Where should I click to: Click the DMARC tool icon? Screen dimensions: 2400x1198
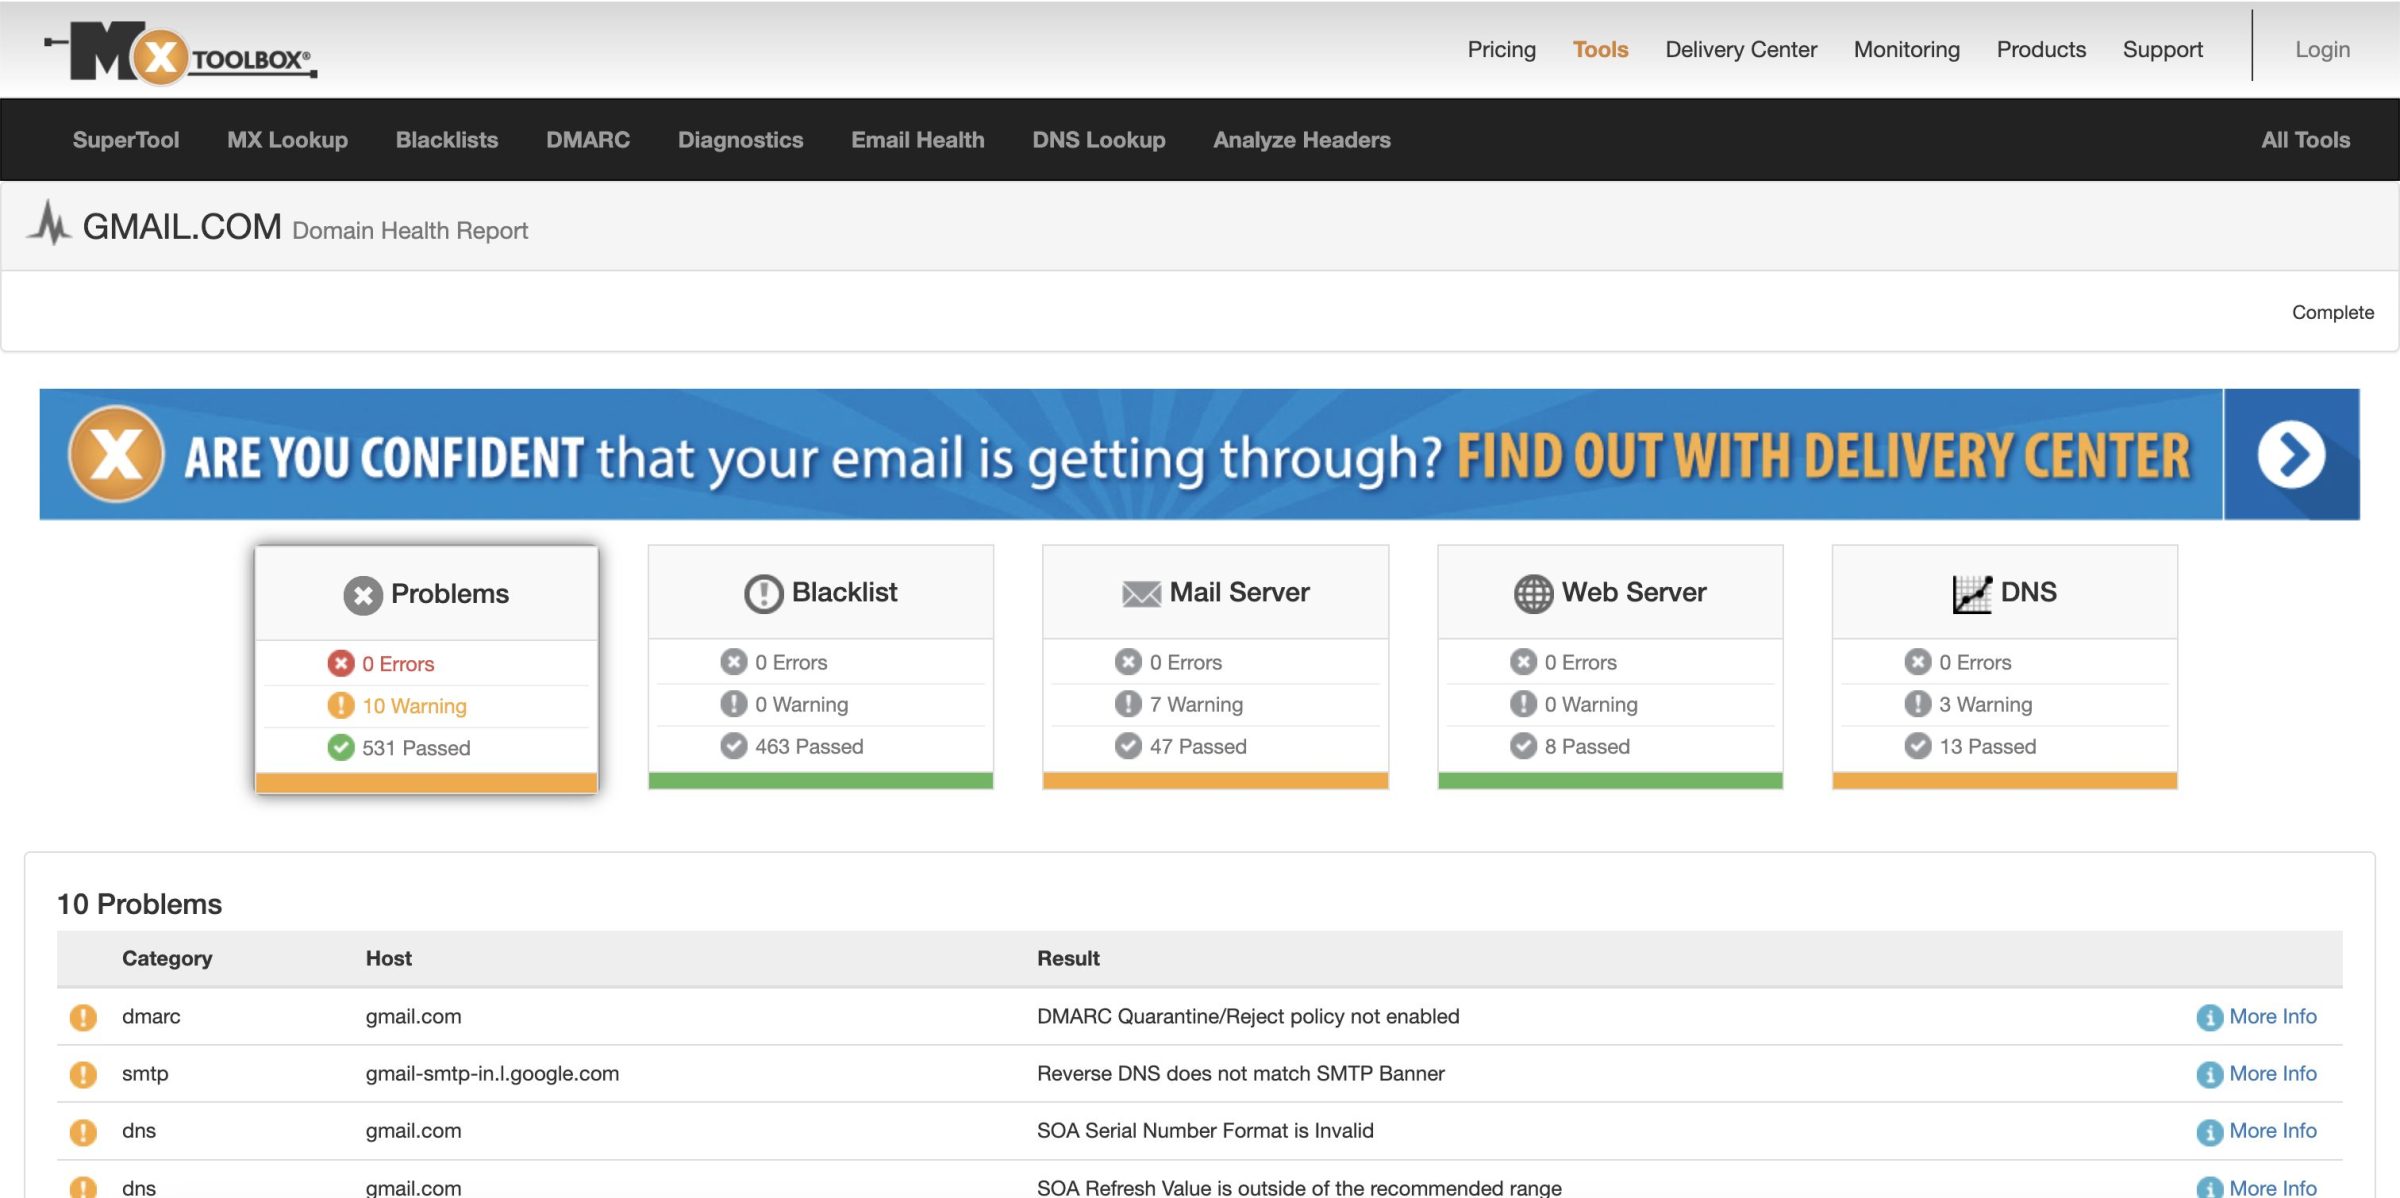(x=588, y=138)
